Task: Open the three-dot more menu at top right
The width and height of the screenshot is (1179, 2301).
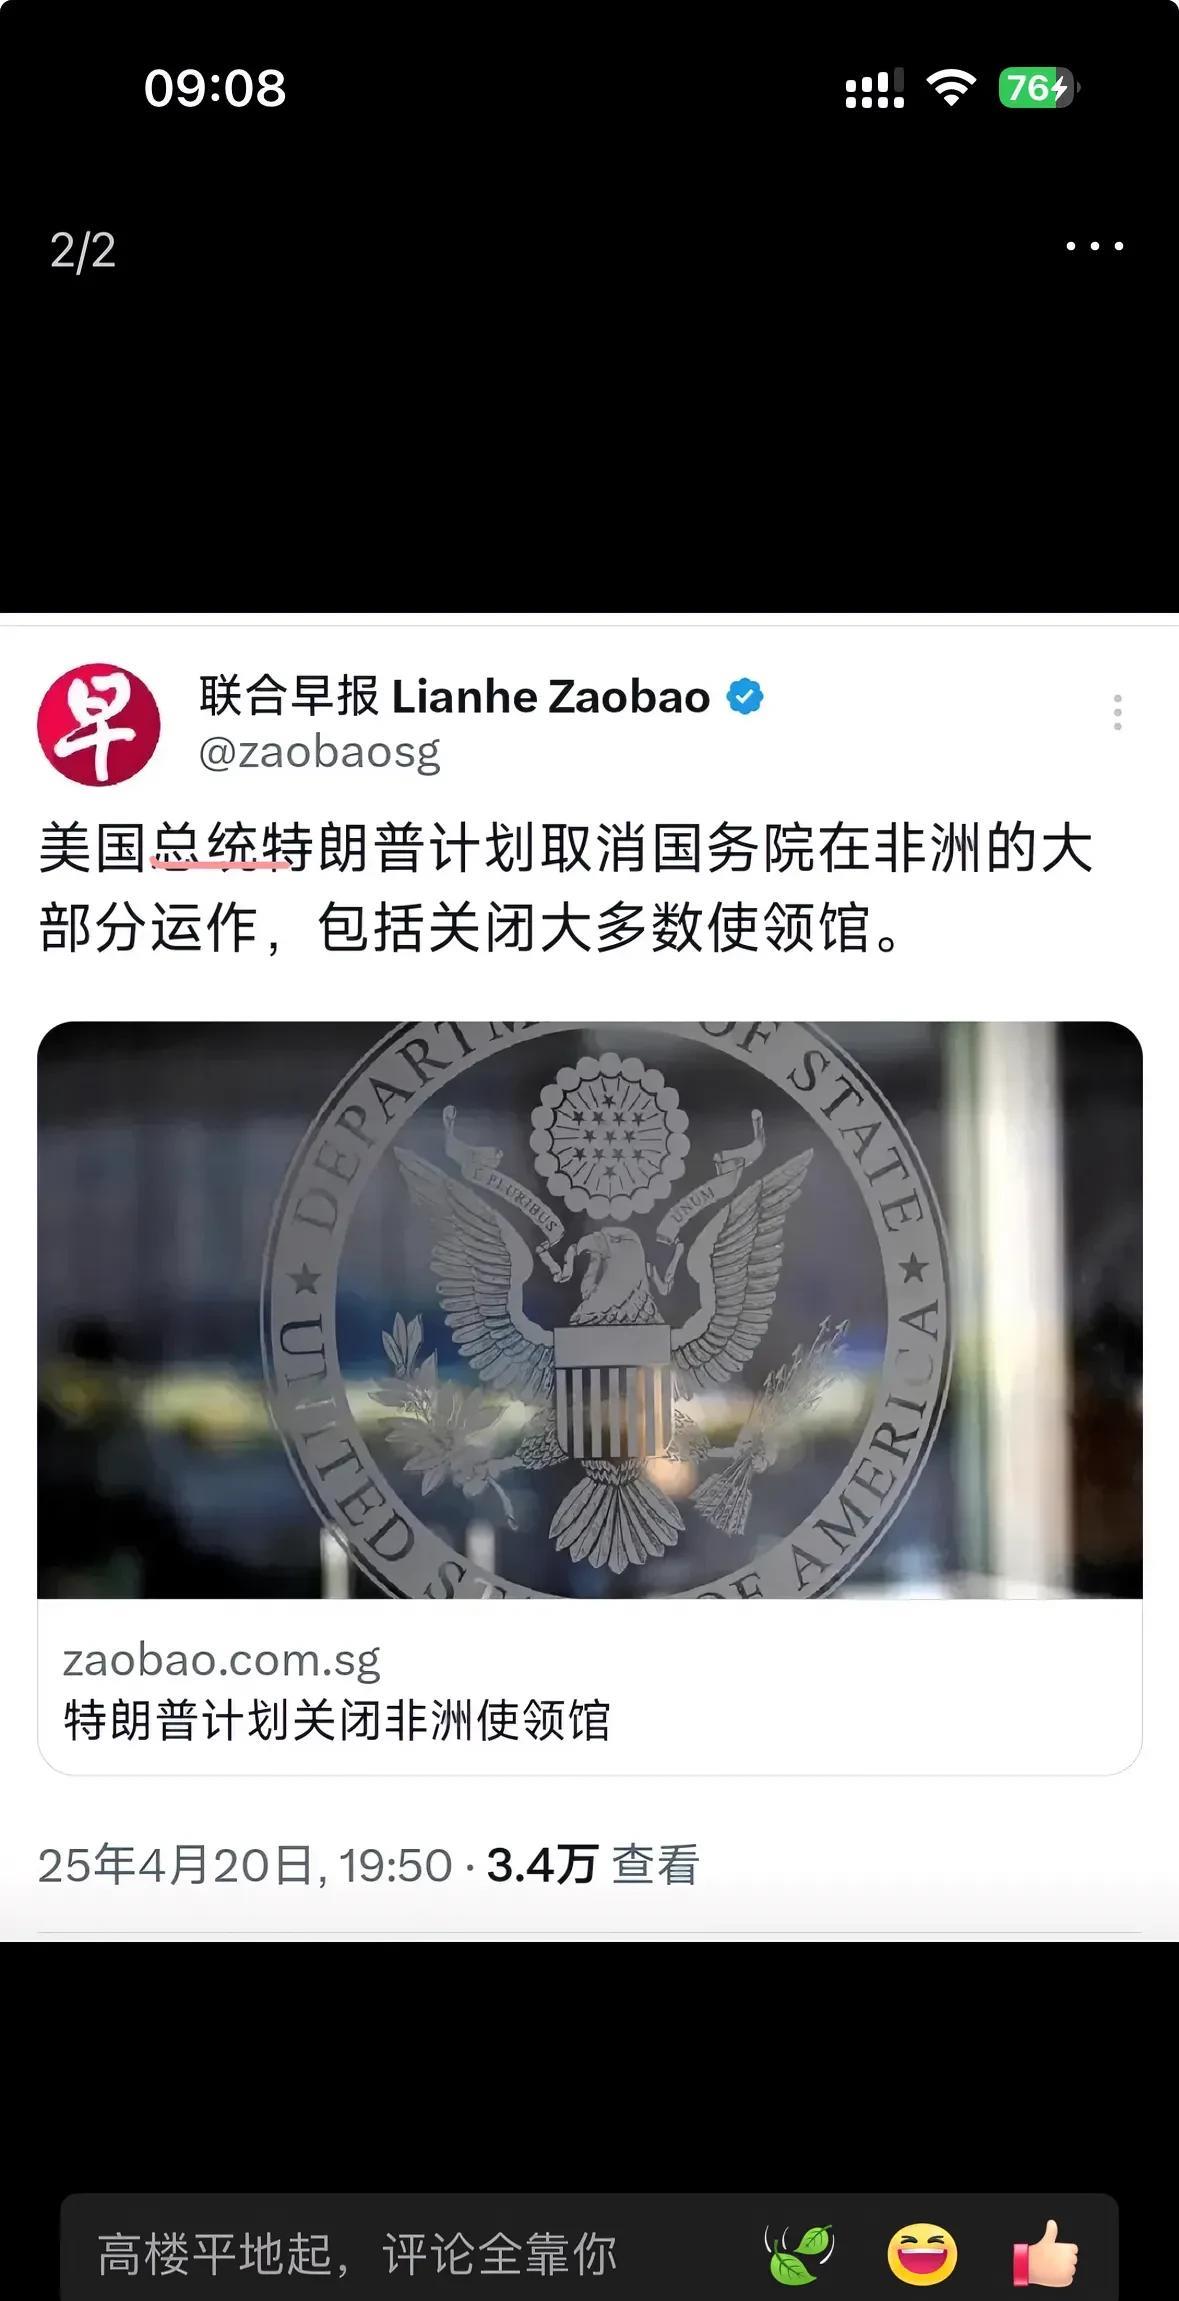Action: (x=1094, y=246)
